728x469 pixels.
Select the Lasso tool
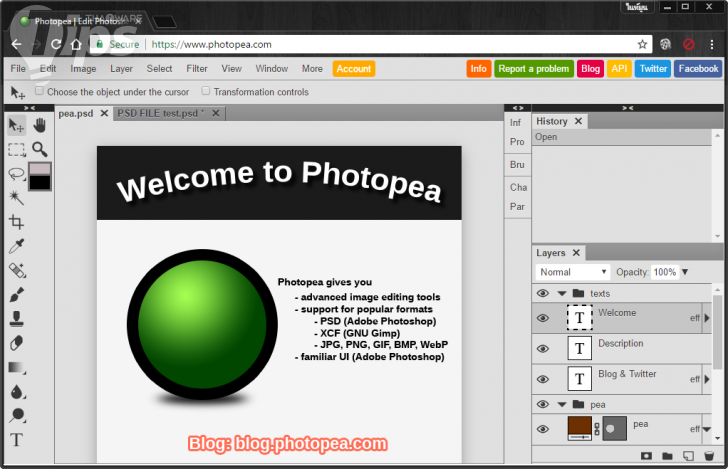(17, 174)
